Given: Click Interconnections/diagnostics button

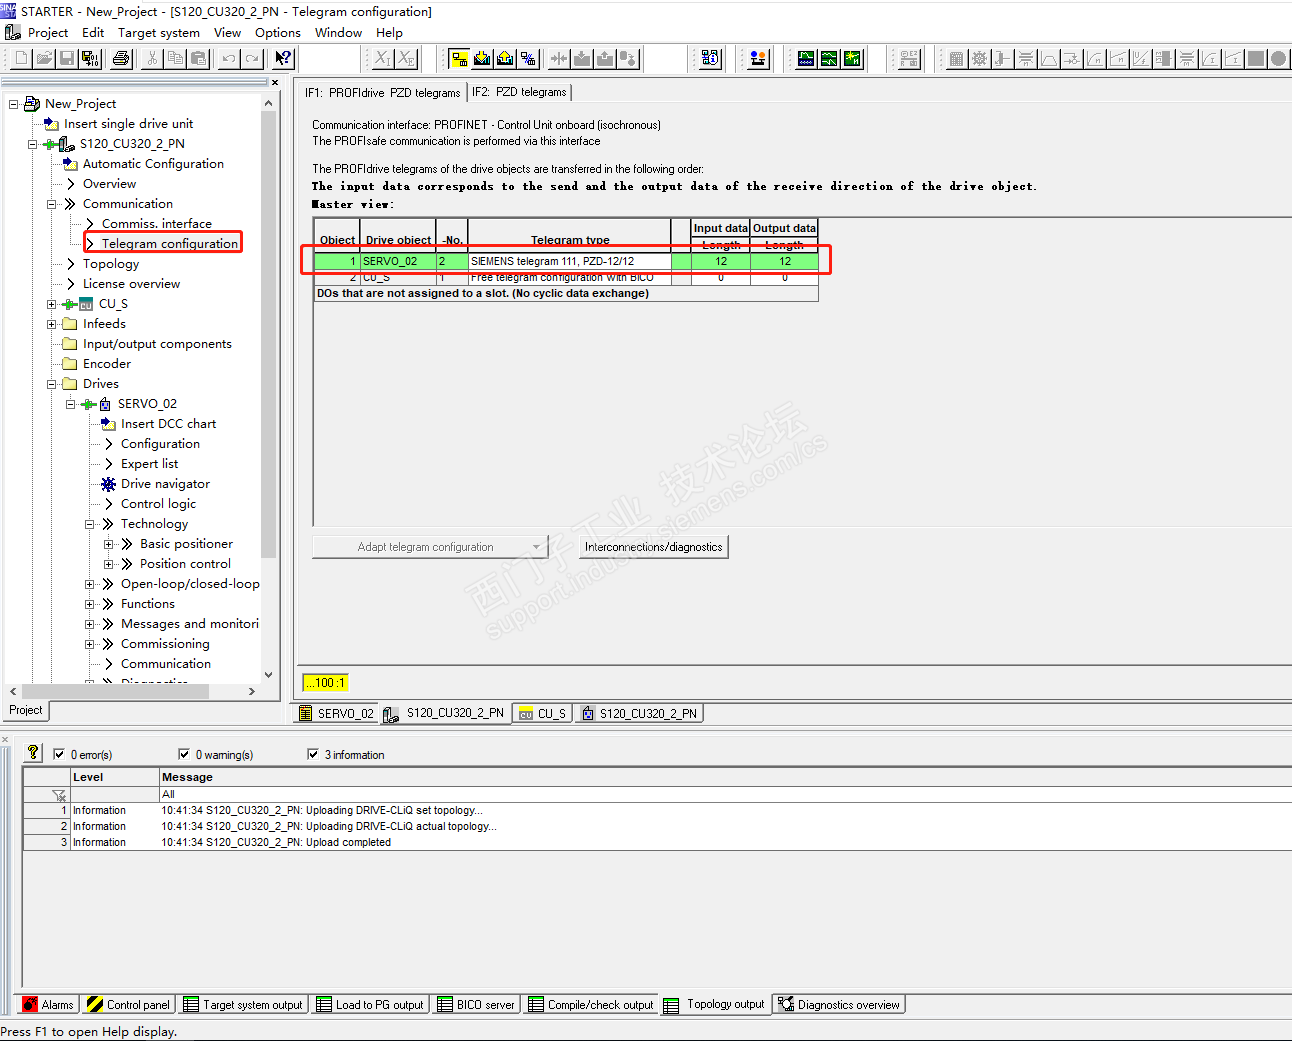Looking at the screenshot, I should tap(654, 547).
